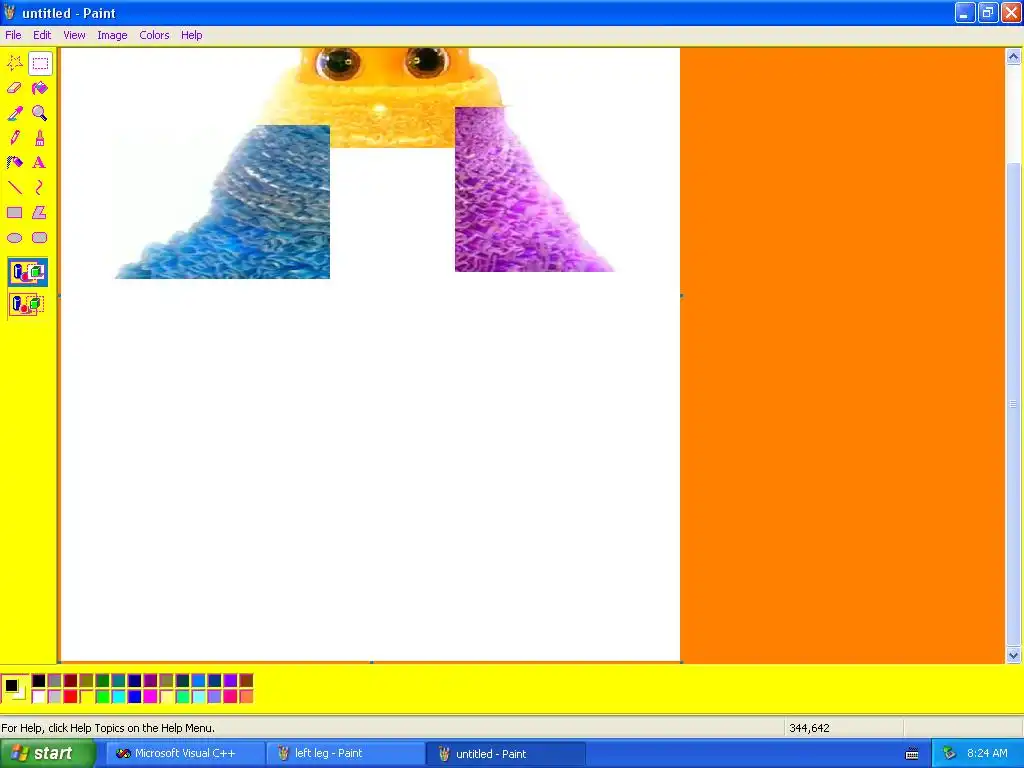Pick the brown color swatch
Screen dimensions: 1024x768
[246, 681]
